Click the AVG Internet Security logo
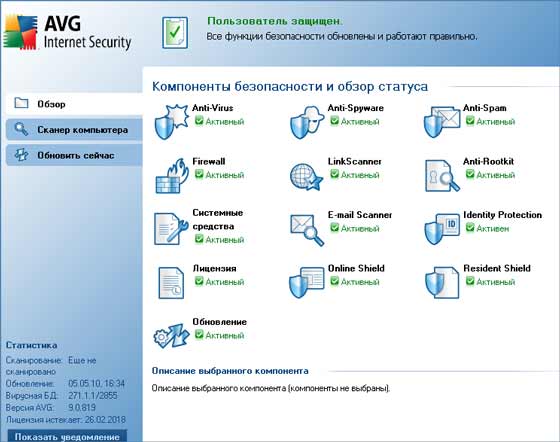Image resolution: width=560 pixels, height=442 pixels. click(x=68, y=32)
